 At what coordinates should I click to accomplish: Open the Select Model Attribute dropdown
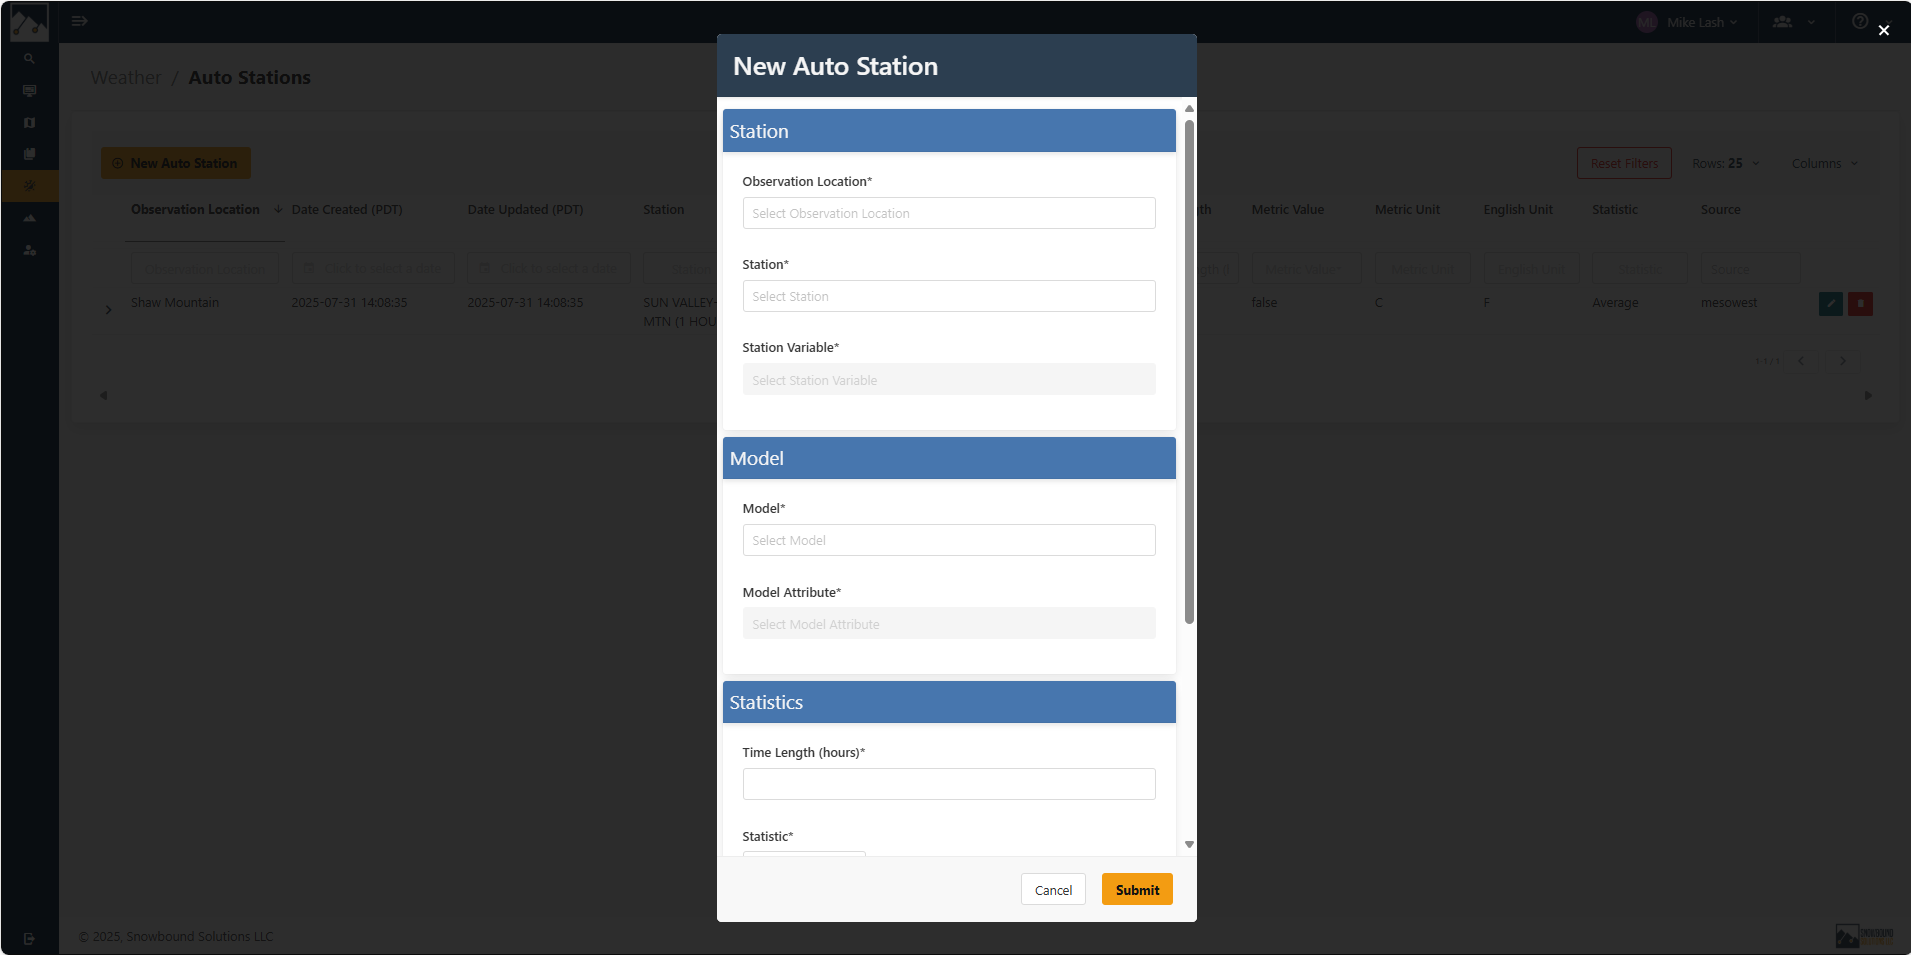tap(949, 624)
